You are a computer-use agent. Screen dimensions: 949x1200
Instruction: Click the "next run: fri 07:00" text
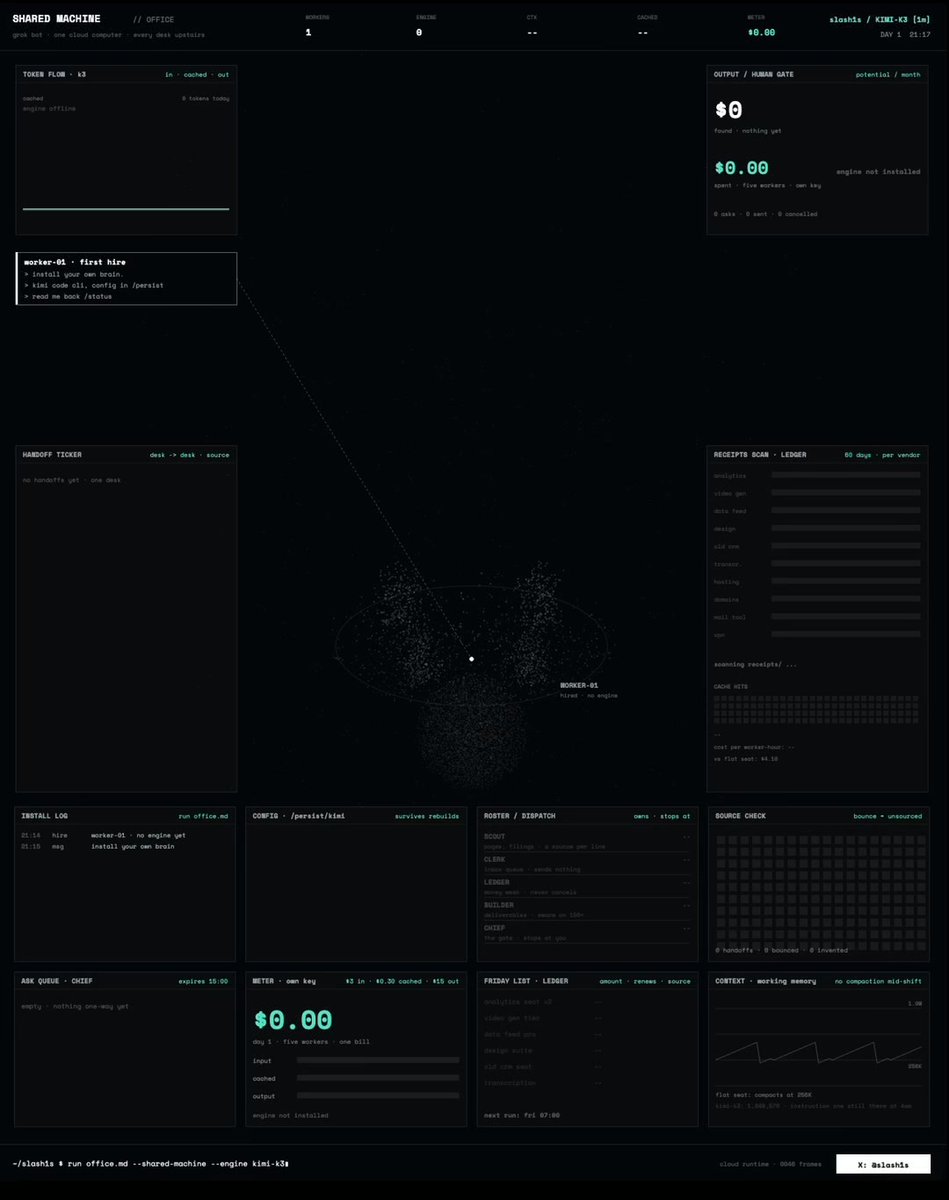[522, 1114]
